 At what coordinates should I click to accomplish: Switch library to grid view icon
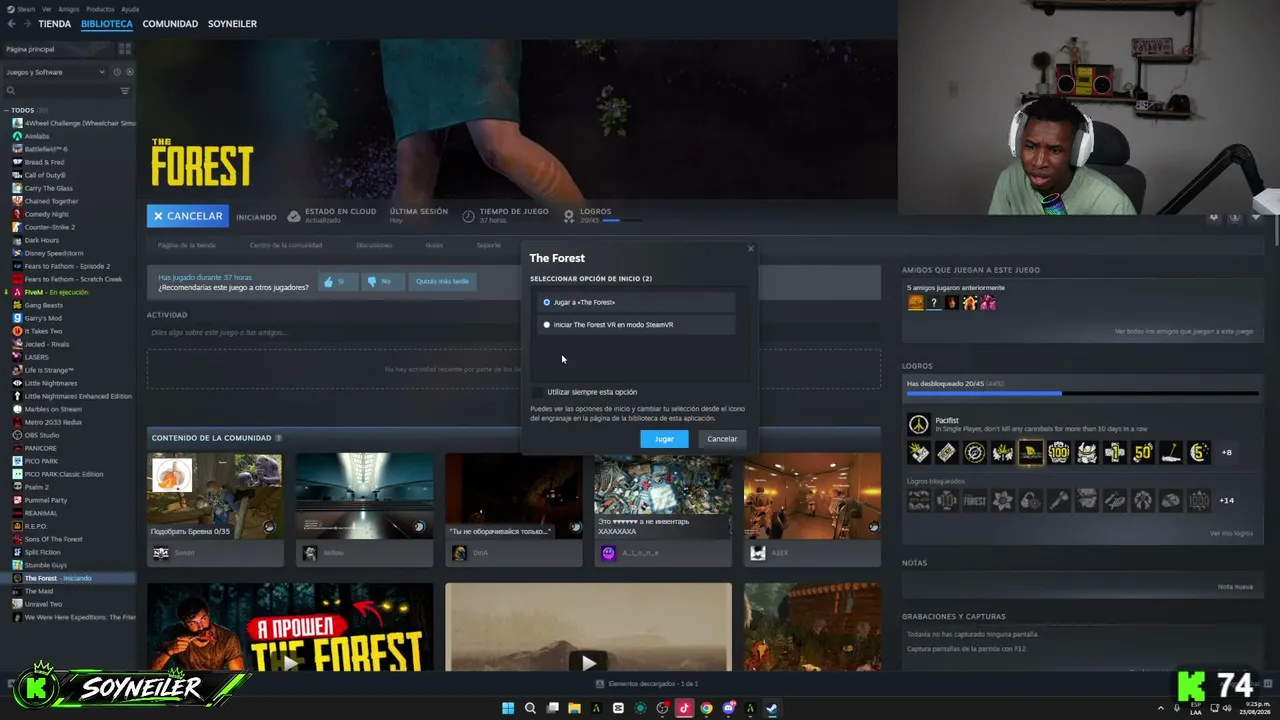click(125, 49)
